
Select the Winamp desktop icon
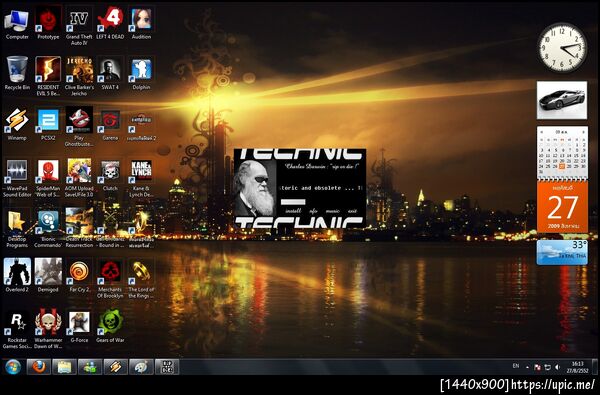17,124
